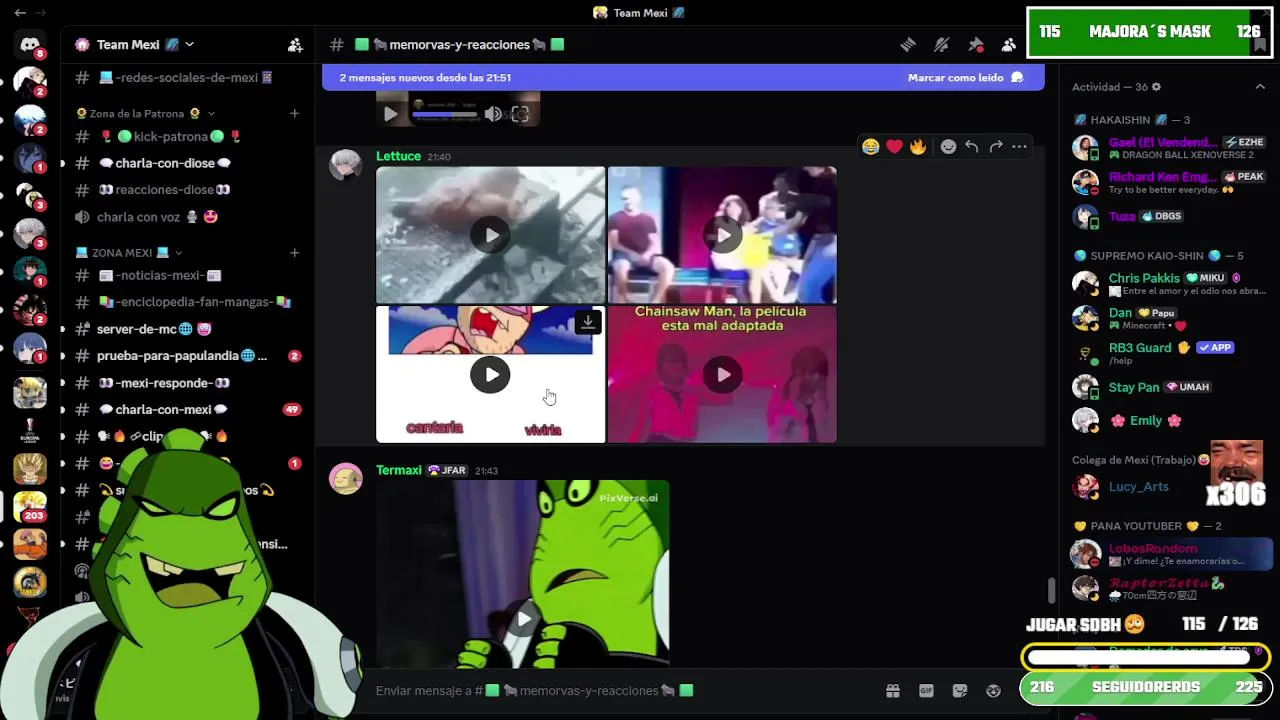
Task: Click Lettuce's avatar
Action: tap(346, 165)
